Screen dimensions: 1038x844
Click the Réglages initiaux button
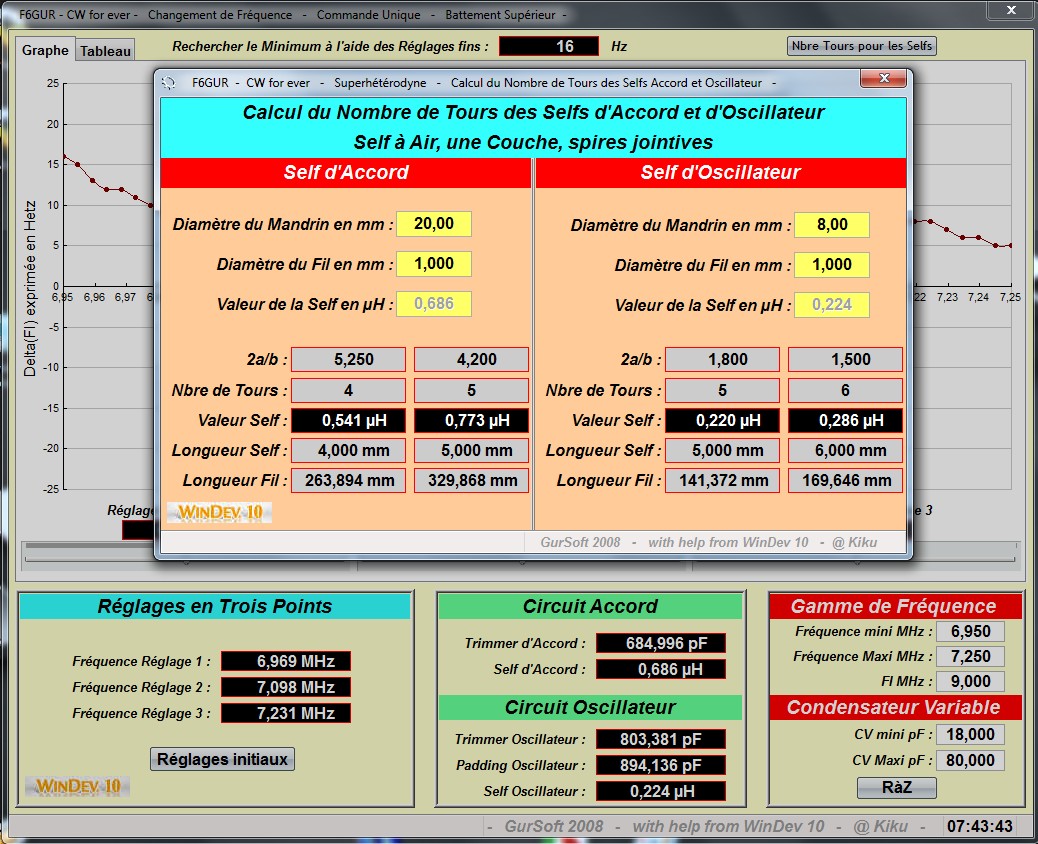point(223,759)
